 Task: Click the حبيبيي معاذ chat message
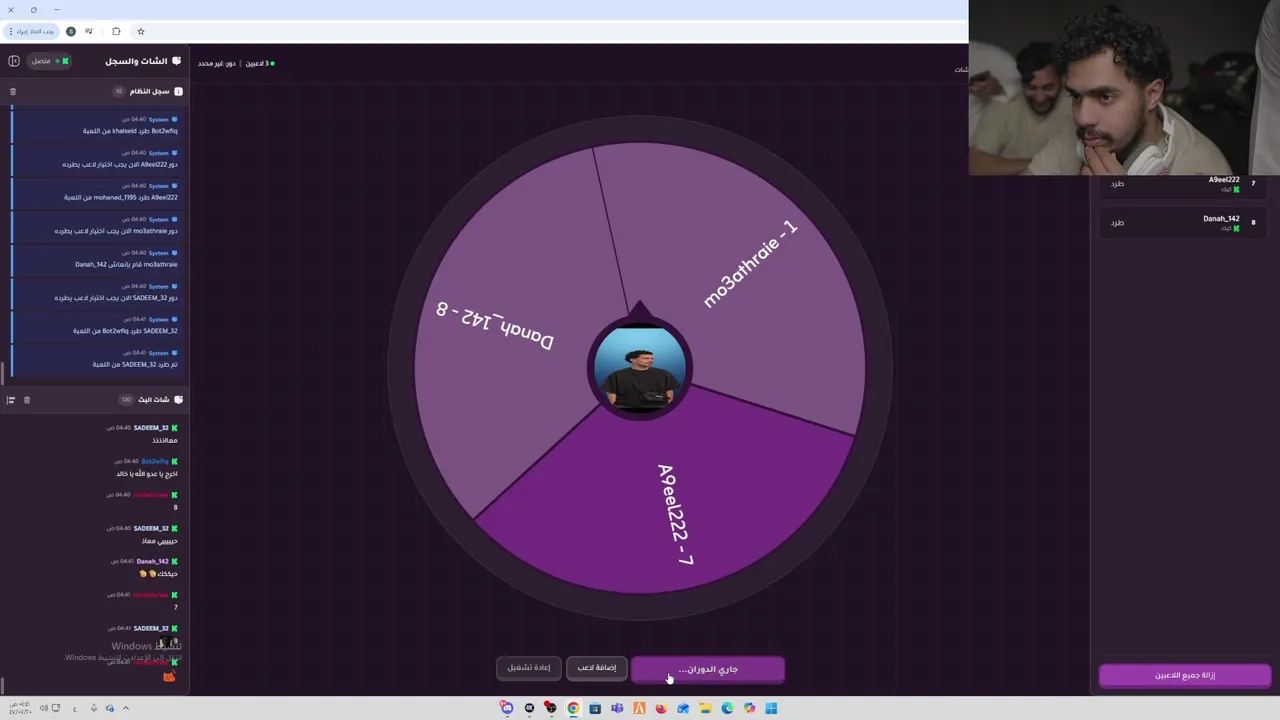159,541
